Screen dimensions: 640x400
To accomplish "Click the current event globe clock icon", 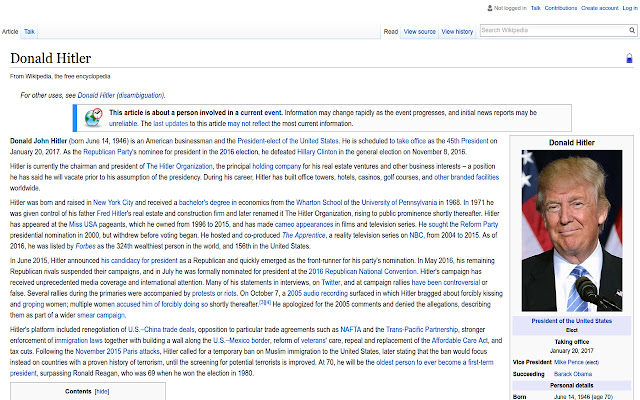I will [x=93, y=118].
